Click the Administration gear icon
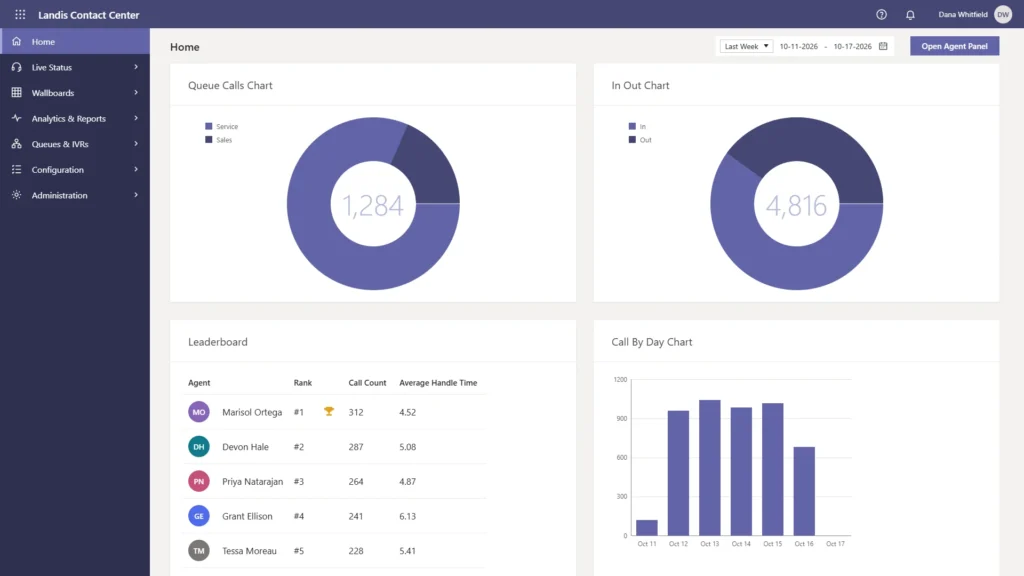 tap(16, 195)
